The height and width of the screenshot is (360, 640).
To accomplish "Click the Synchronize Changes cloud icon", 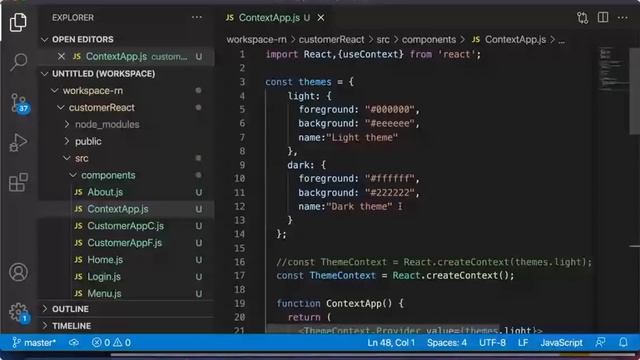I will pos(74,342).
